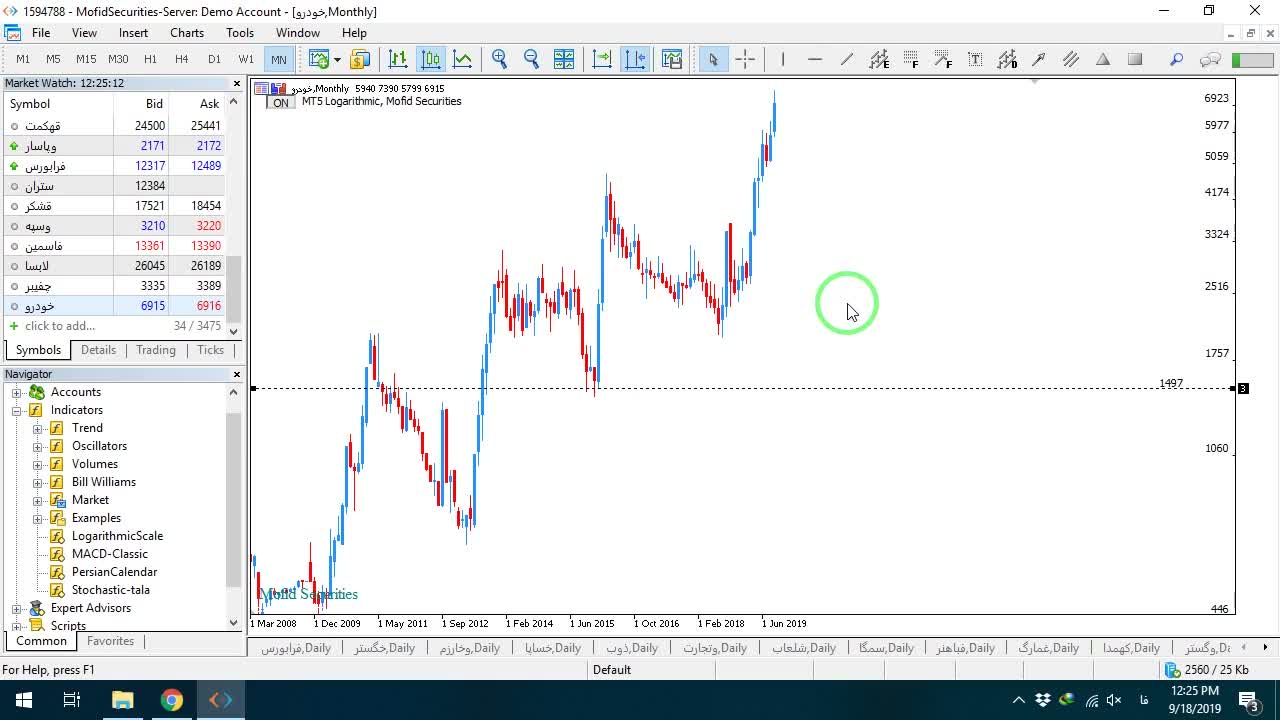Expand the Trend indicators folder
This screenshot has width=1280, height=720.
(x=38, y=428)
